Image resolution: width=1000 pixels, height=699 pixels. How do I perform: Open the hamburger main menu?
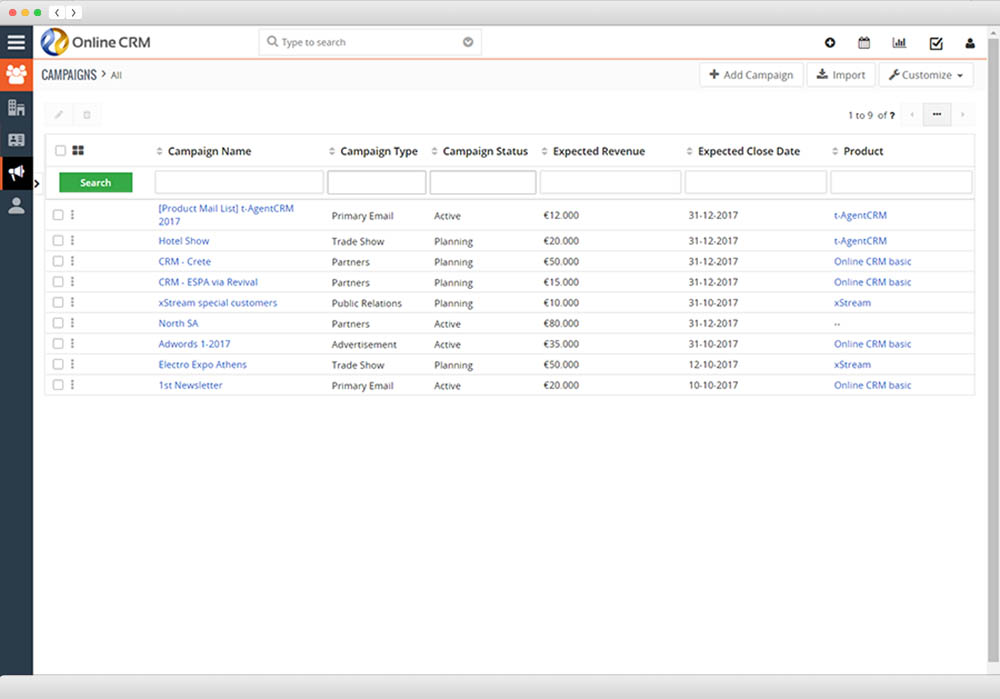tap(16, 42)
